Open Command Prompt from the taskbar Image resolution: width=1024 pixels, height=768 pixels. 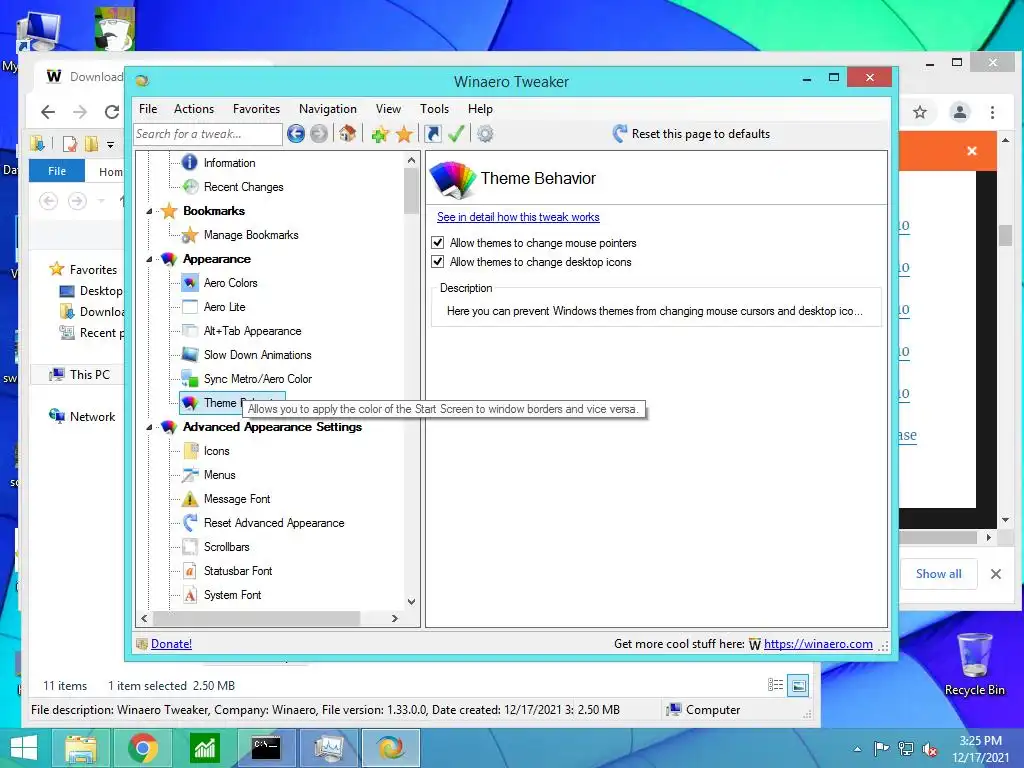click(266, 748)
